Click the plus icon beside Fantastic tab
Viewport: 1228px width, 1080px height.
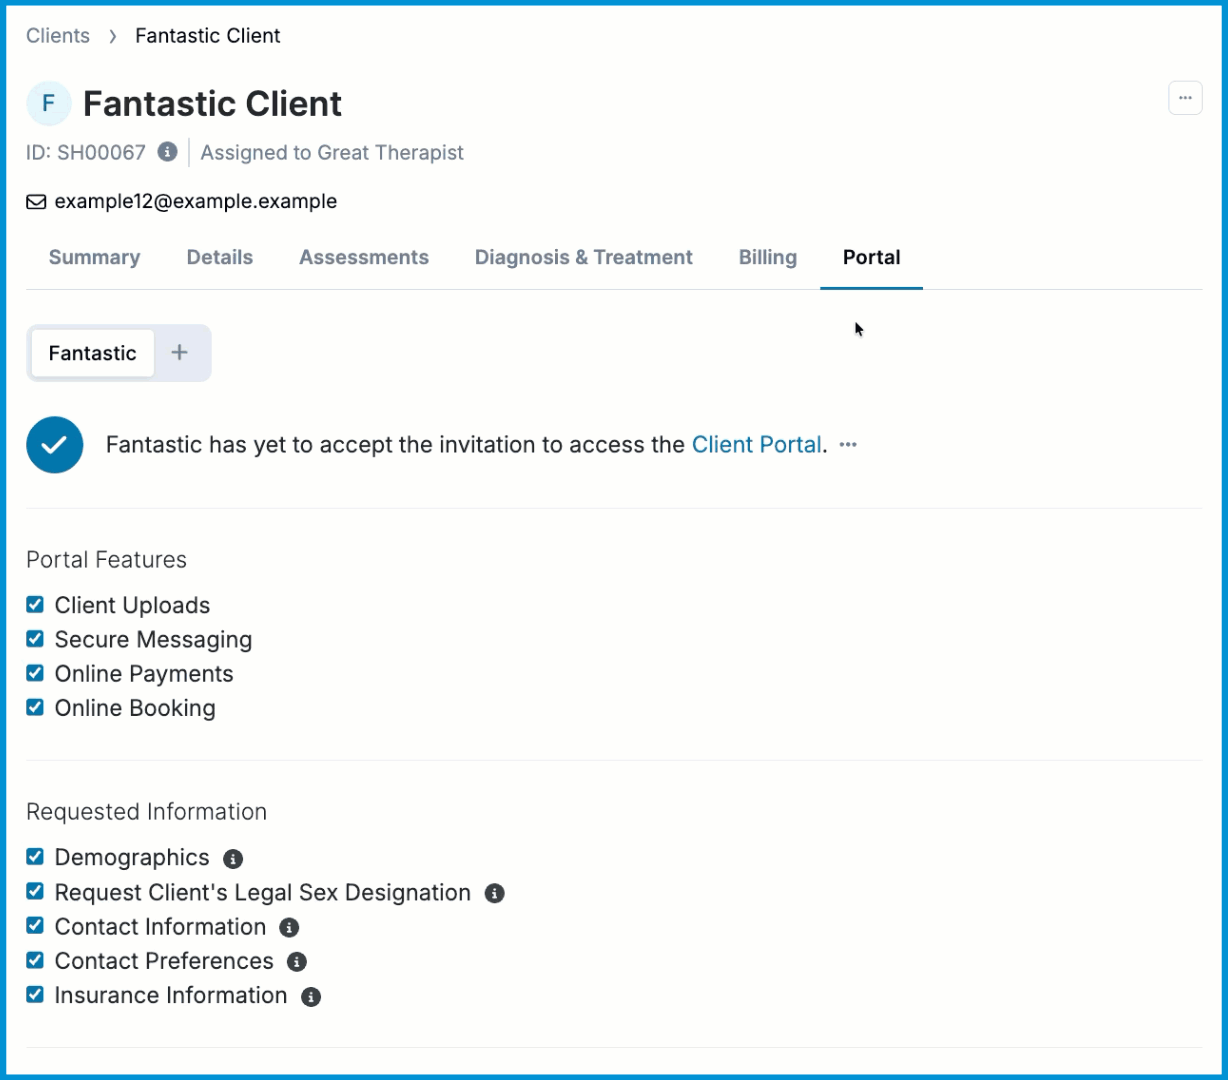click(179, 352)
